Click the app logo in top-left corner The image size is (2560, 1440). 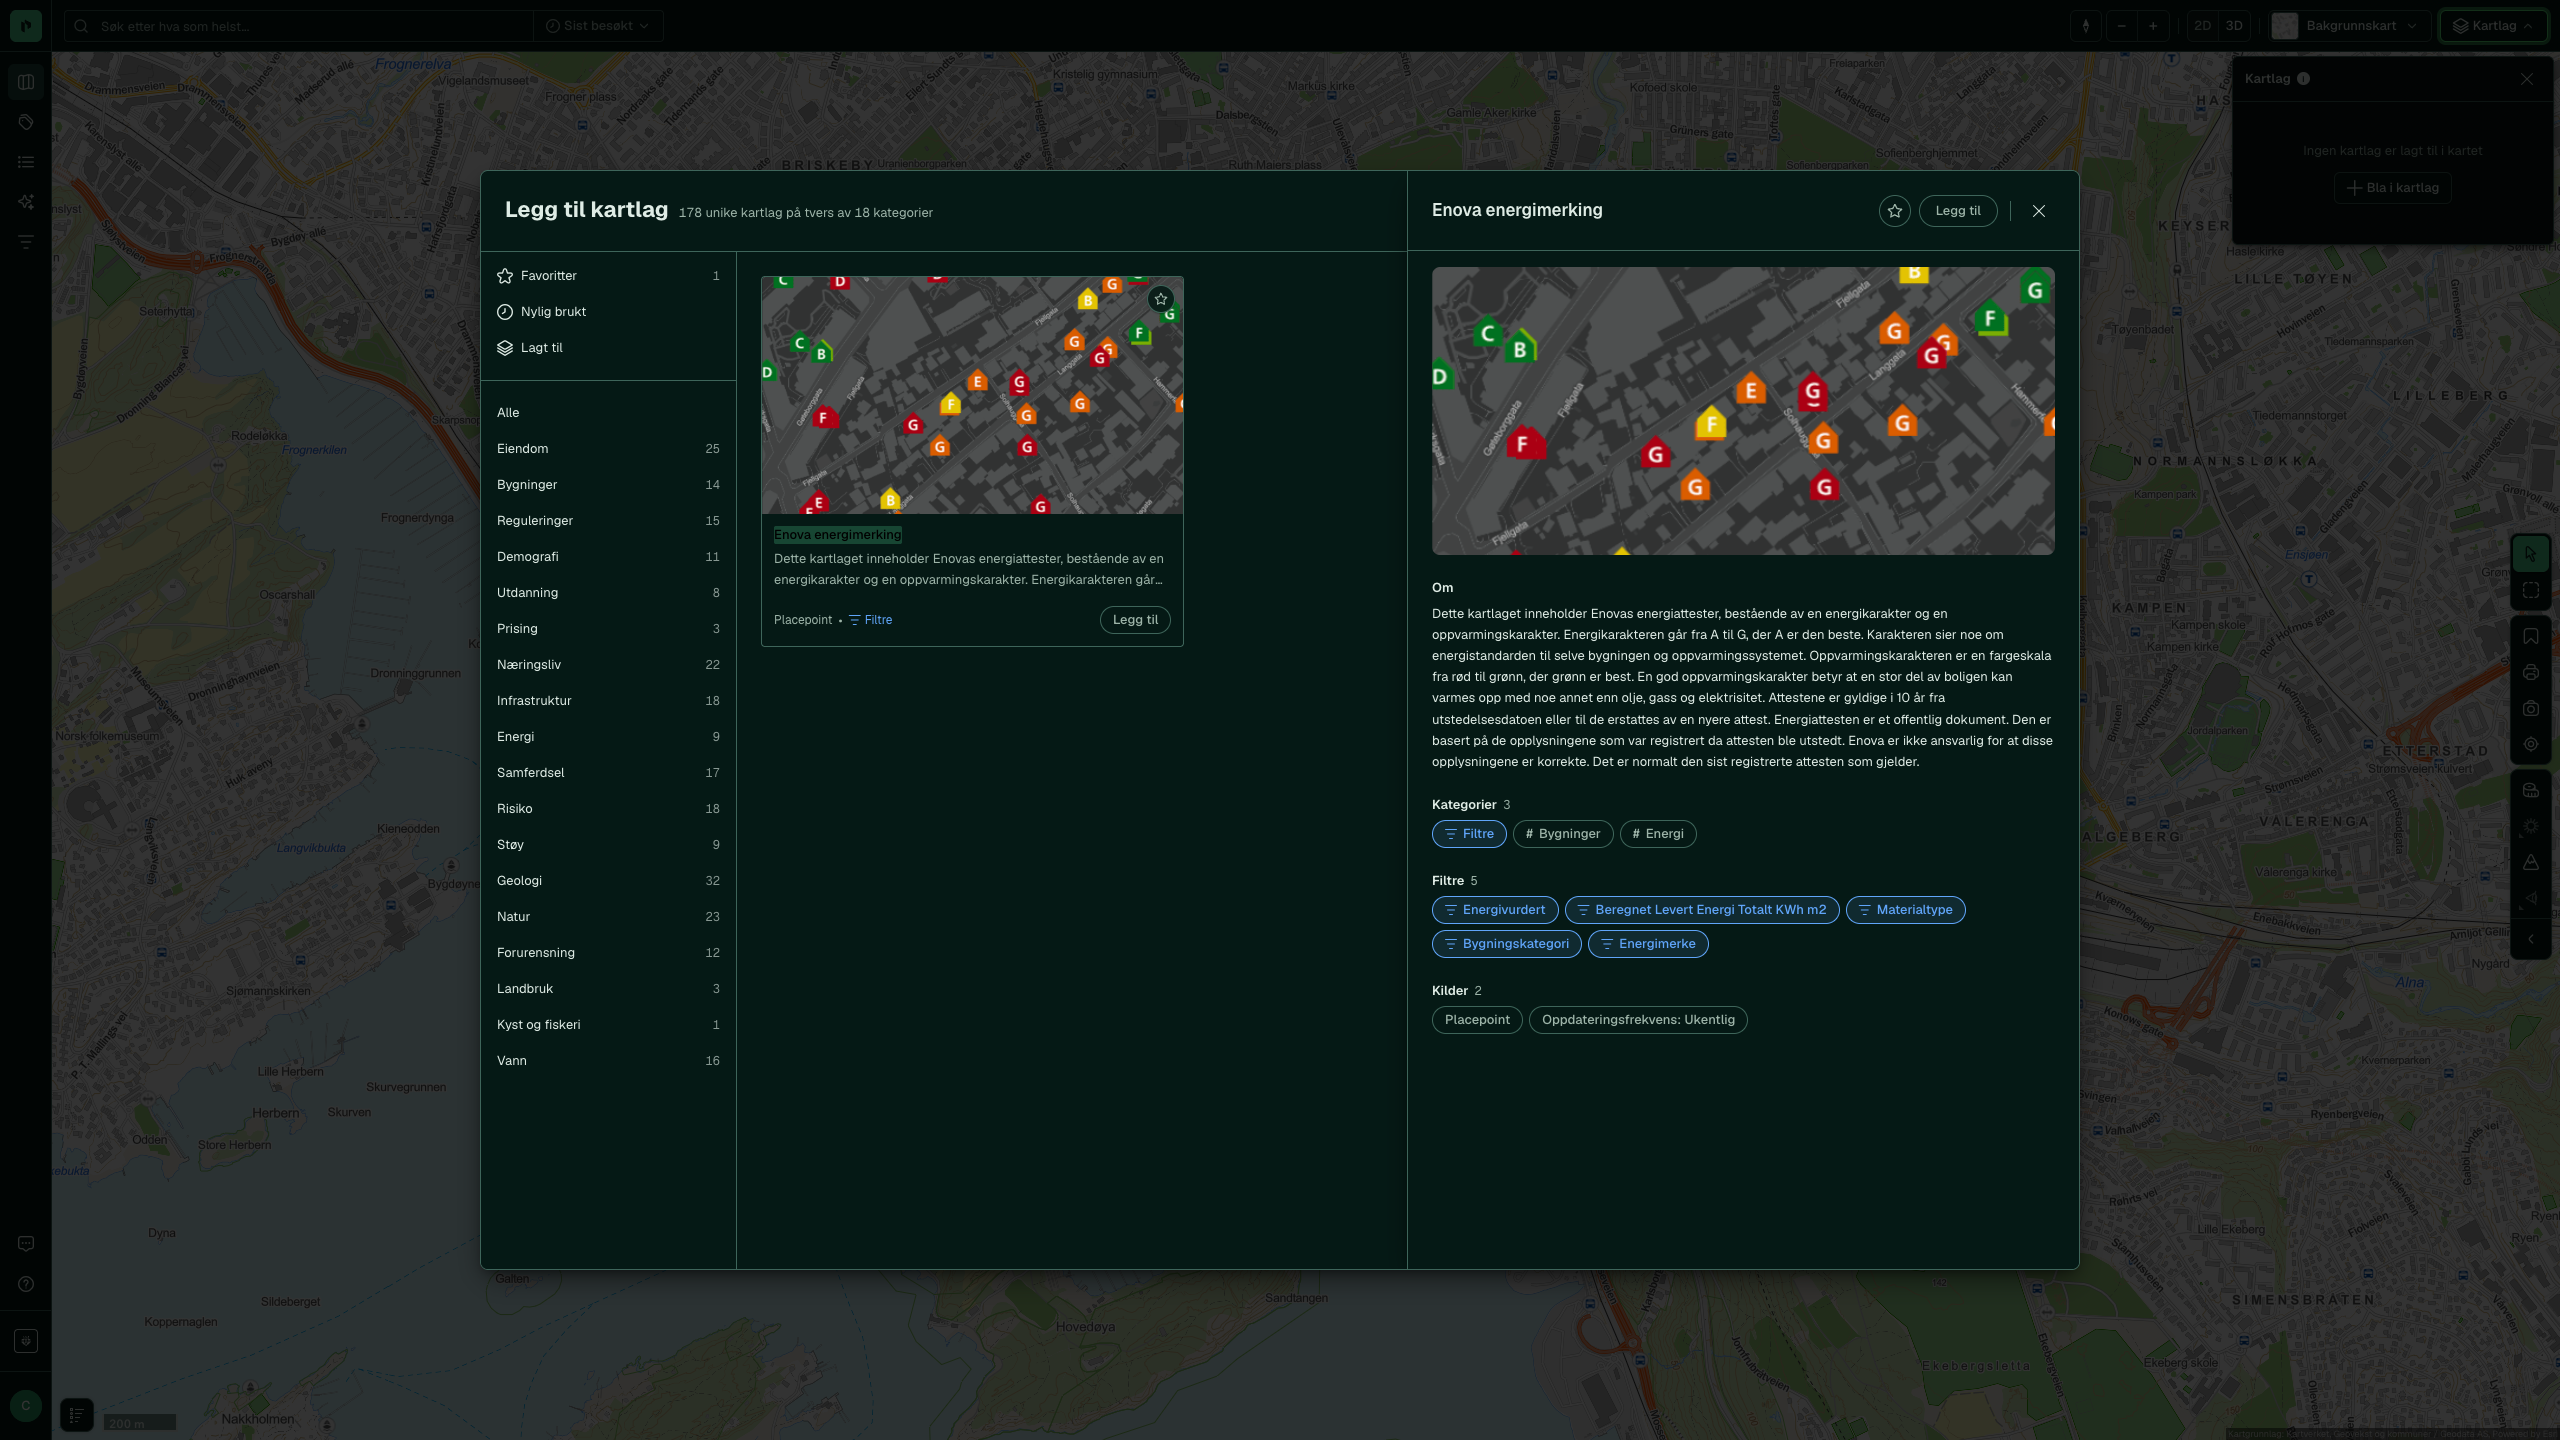[x=26, y=25]
